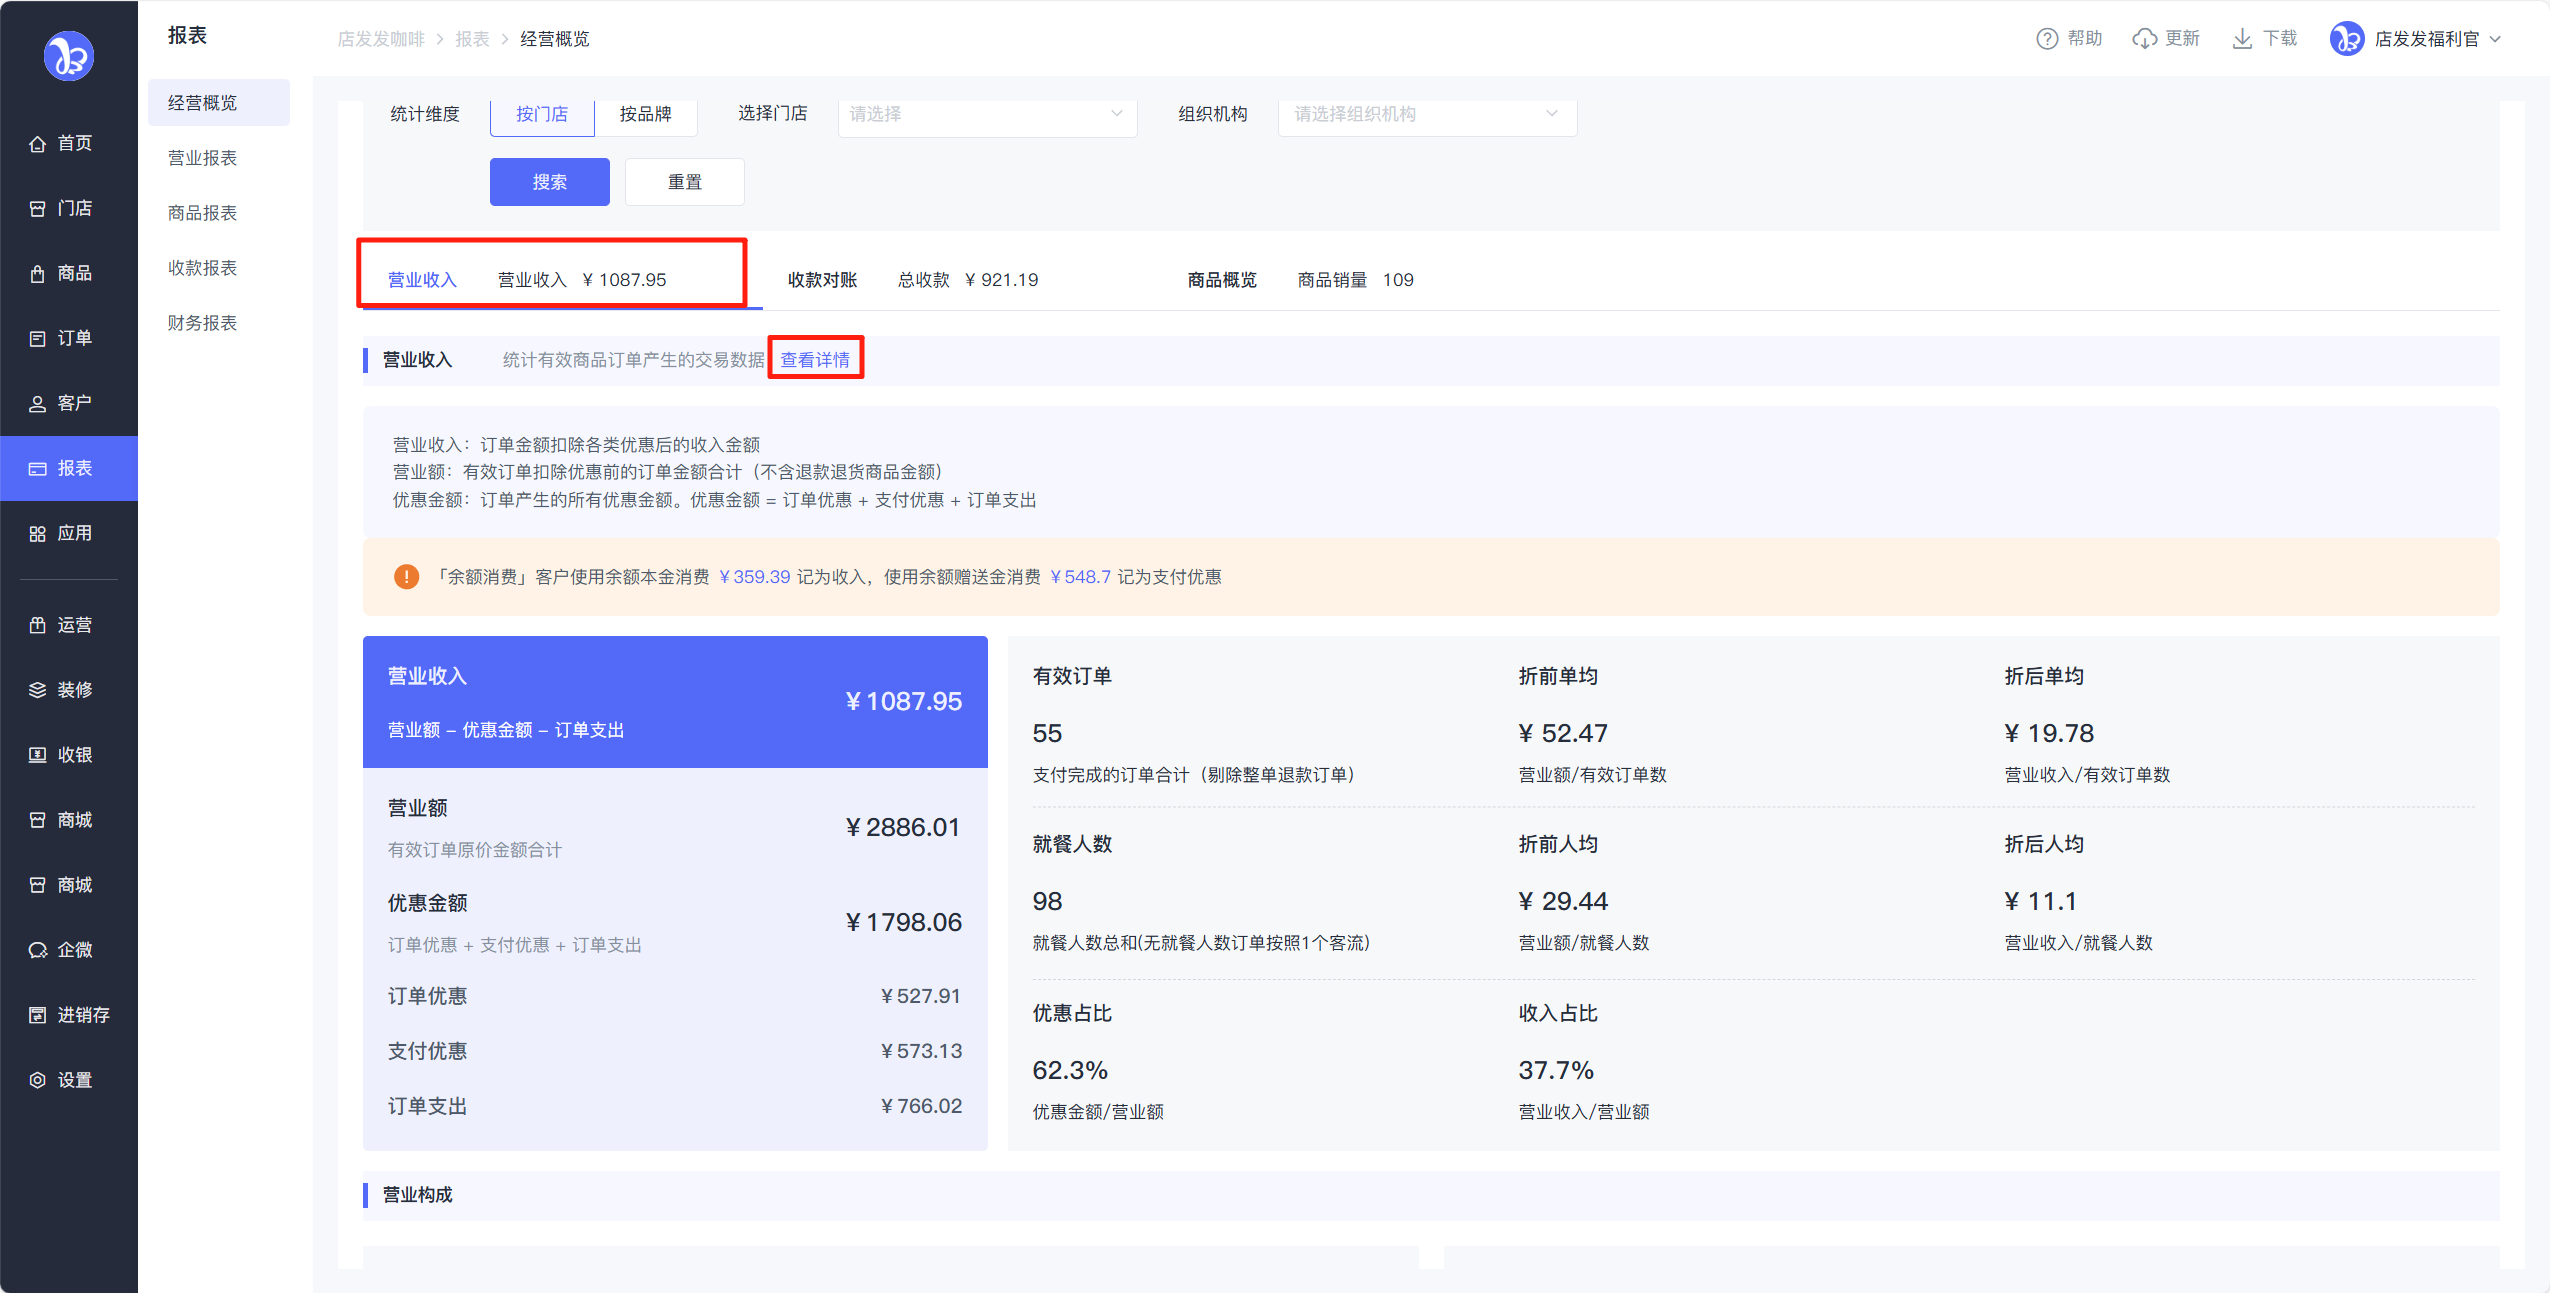Image resolution: width=2550 pixels, height=1293 pixels.
Task: Open the 运营 gift icon
Action: tap(38, 626)
